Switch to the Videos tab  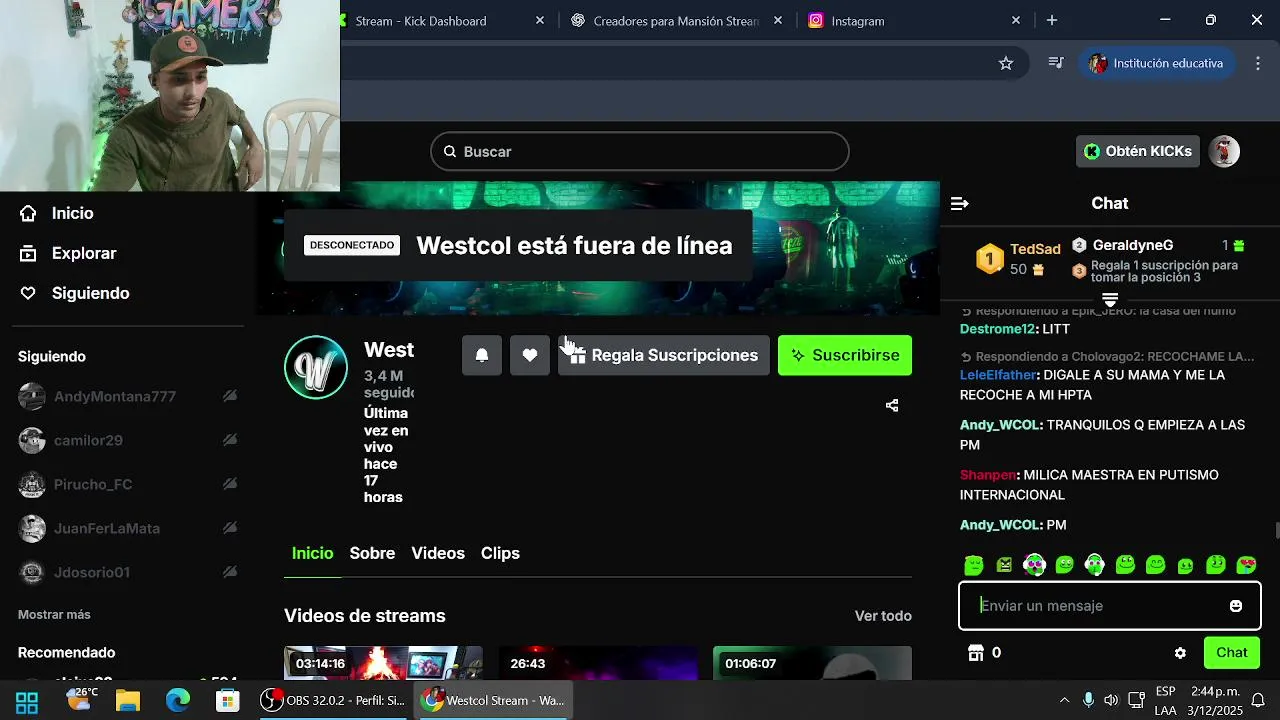(438, 553)
